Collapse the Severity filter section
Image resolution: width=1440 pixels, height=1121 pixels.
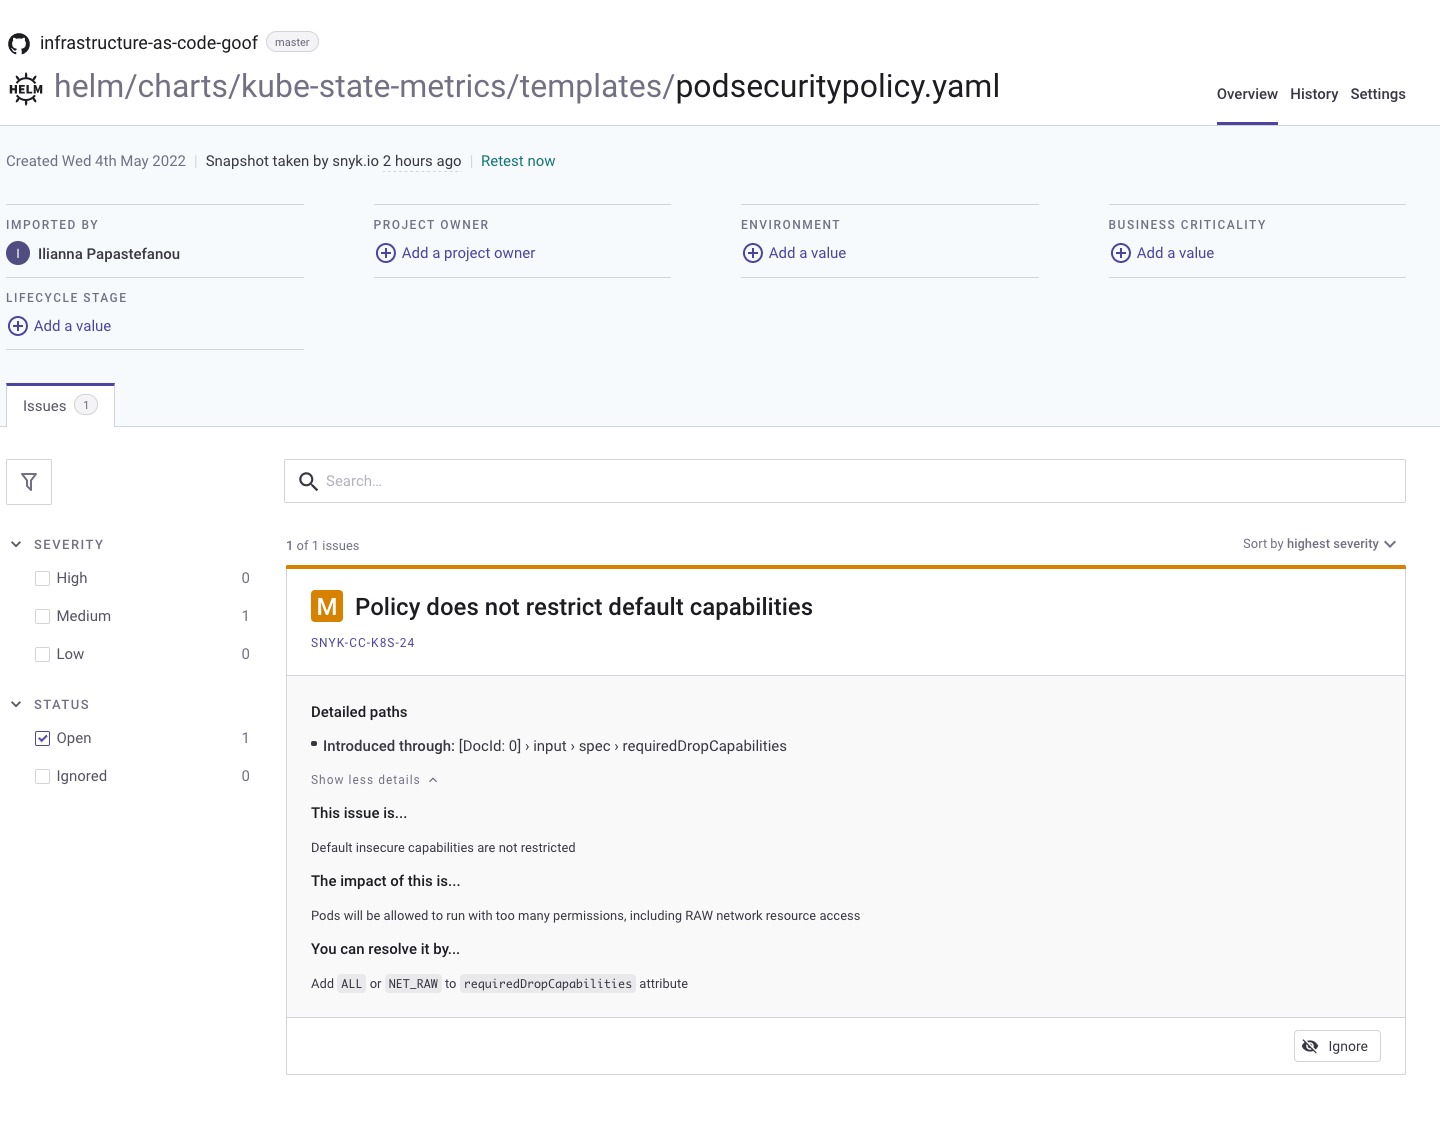pos(16,544)
